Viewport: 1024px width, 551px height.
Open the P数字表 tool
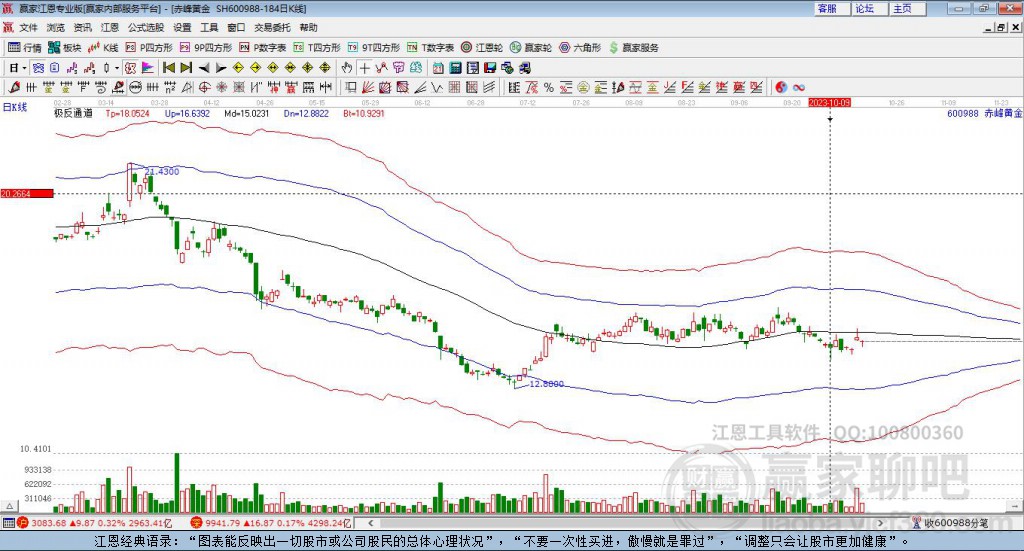click(x=263, y=48)
